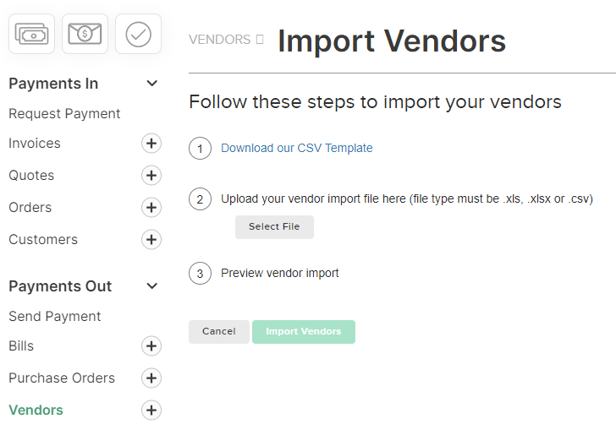Go to Vendors in sidebar

36,410
